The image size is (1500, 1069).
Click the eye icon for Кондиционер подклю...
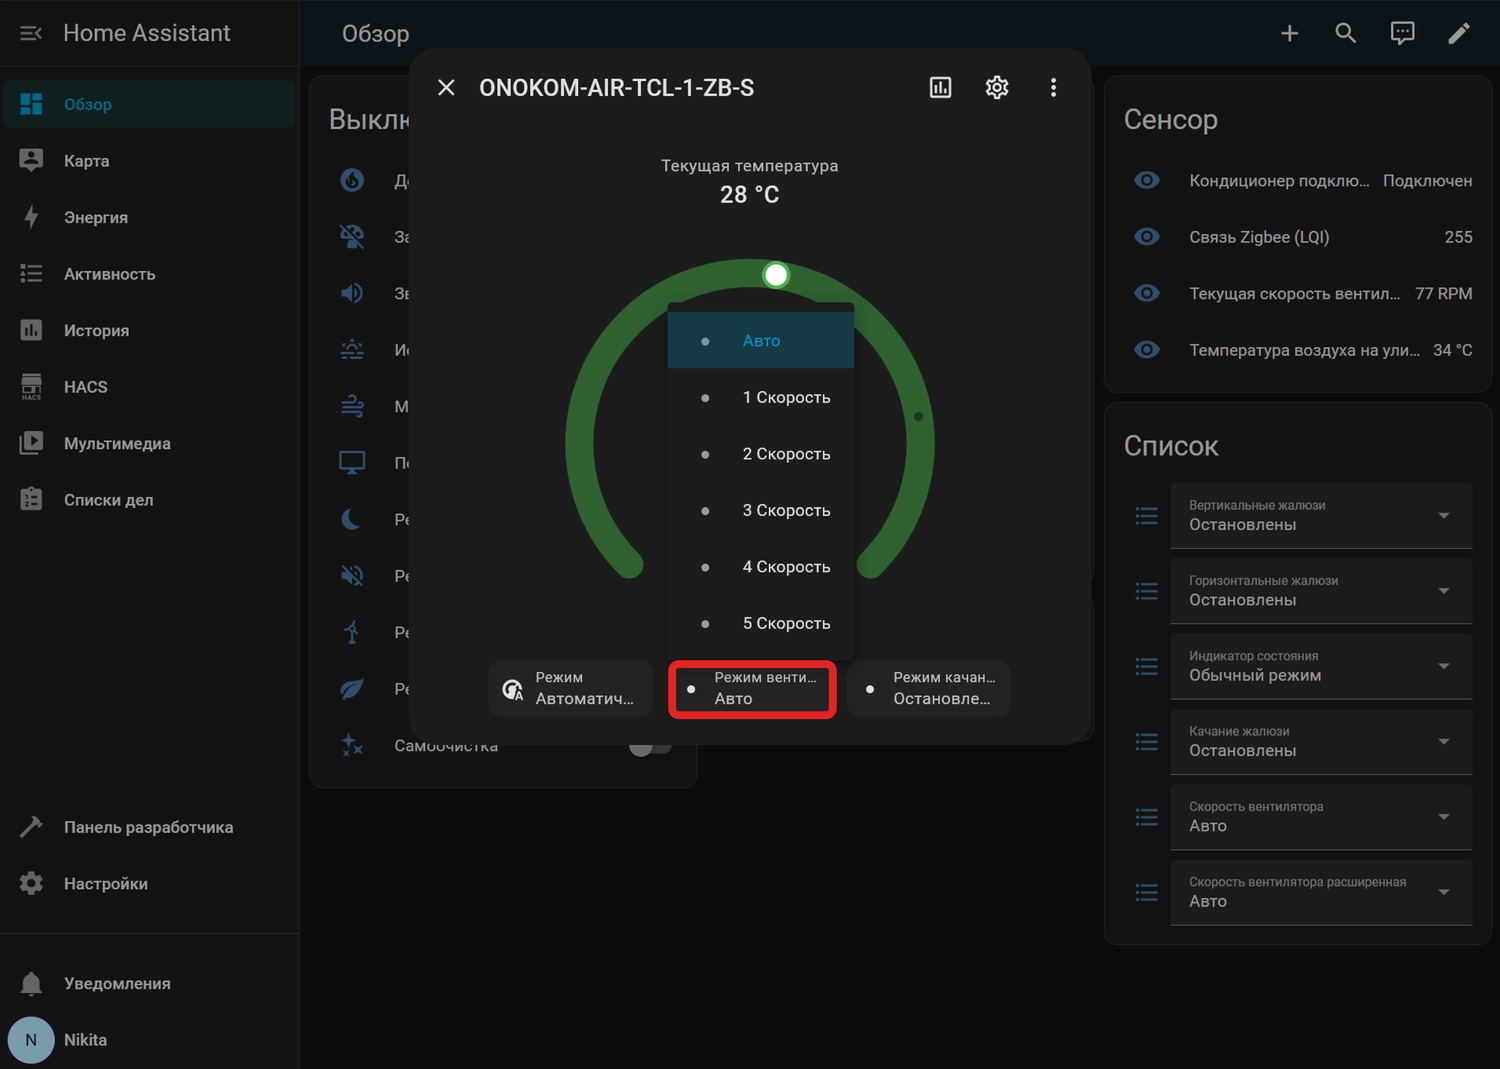(x=1147, y=181)
